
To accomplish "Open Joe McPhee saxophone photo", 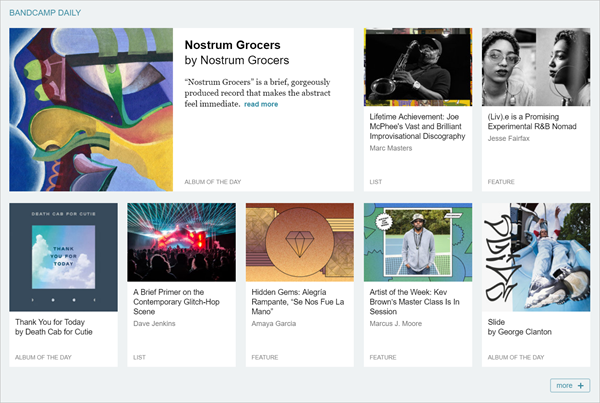I will tap(418, 67).
